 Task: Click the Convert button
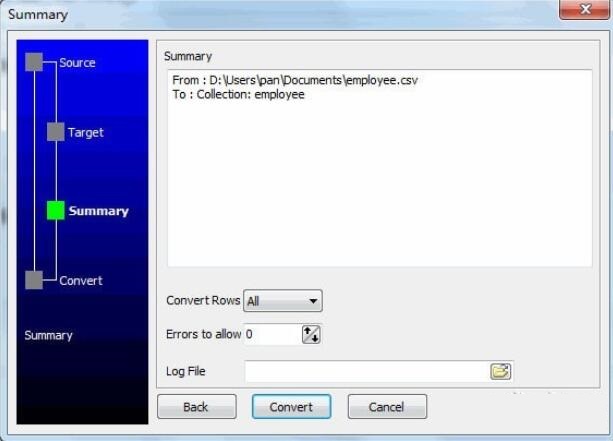(x=291, y=407)
